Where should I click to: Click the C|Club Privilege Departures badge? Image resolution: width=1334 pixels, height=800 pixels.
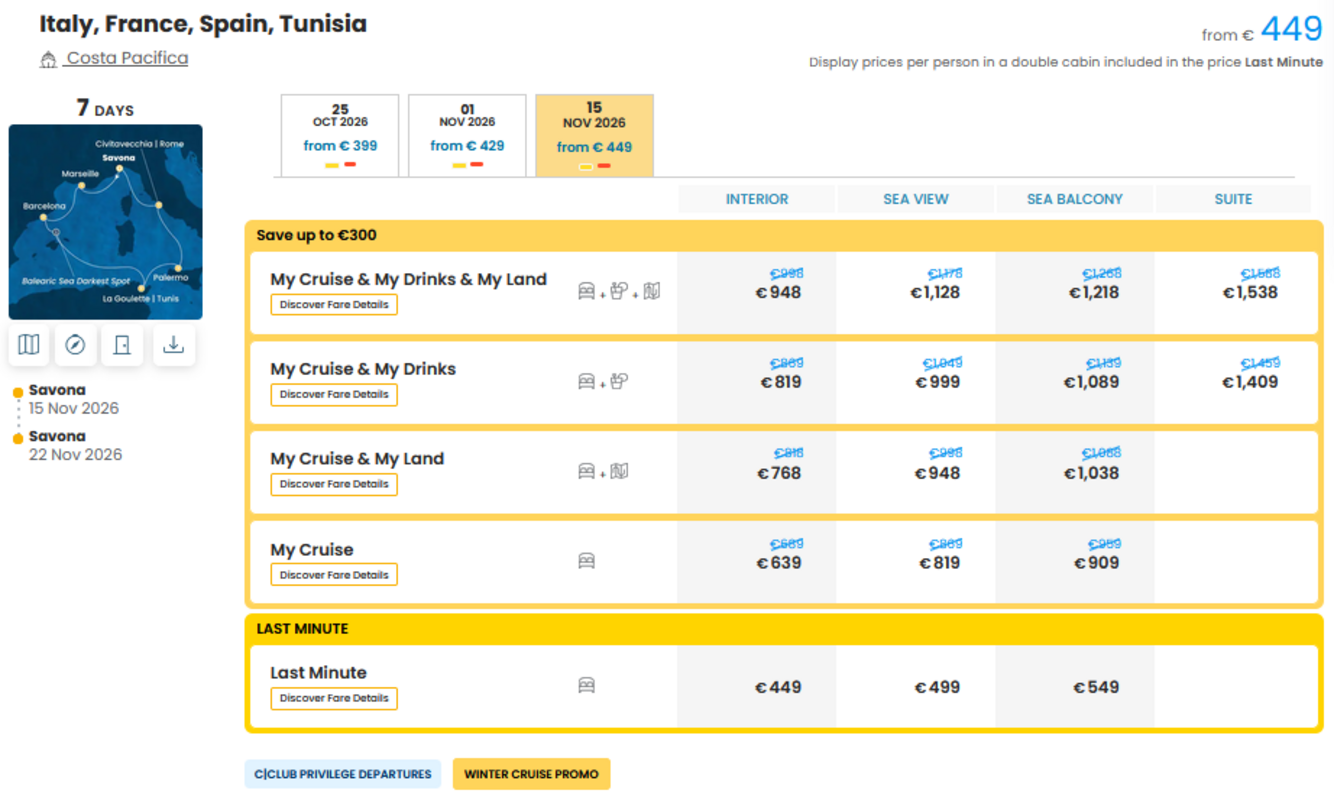click(343, 774)
